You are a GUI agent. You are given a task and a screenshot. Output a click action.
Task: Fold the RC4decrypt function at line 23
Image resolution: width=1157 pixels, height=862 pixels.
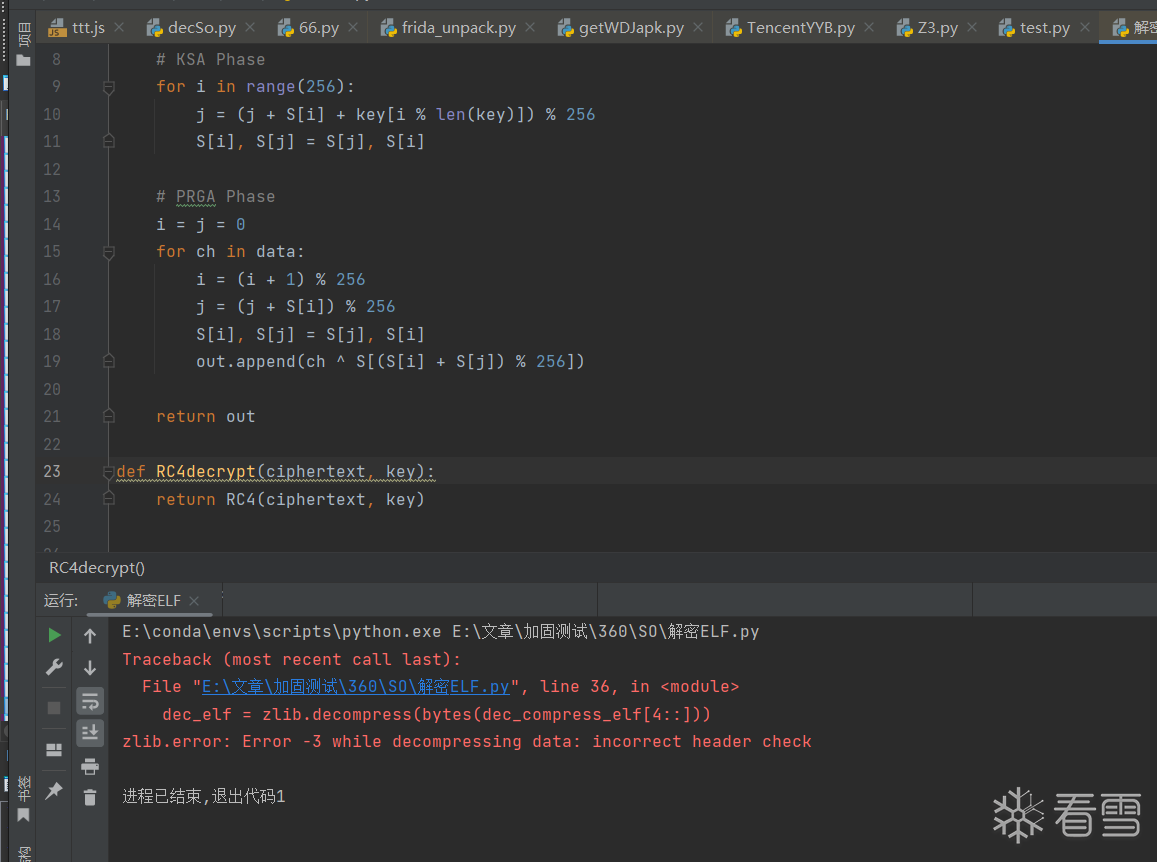pos(109,472)
